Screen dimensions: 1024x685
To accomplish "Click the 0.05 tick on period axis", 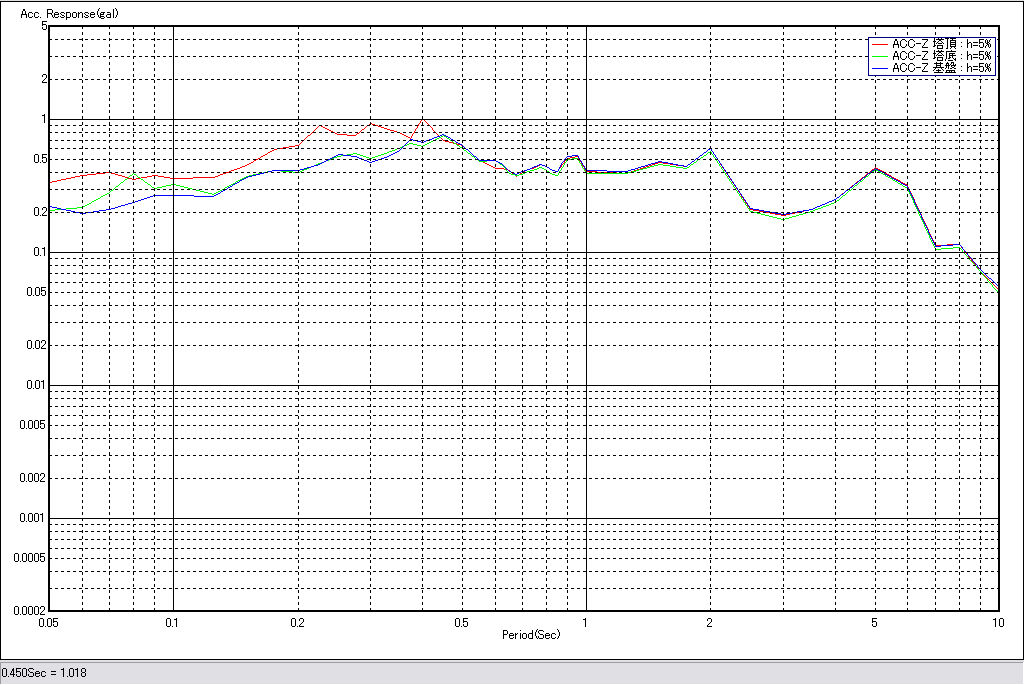I will click(48, 622).
